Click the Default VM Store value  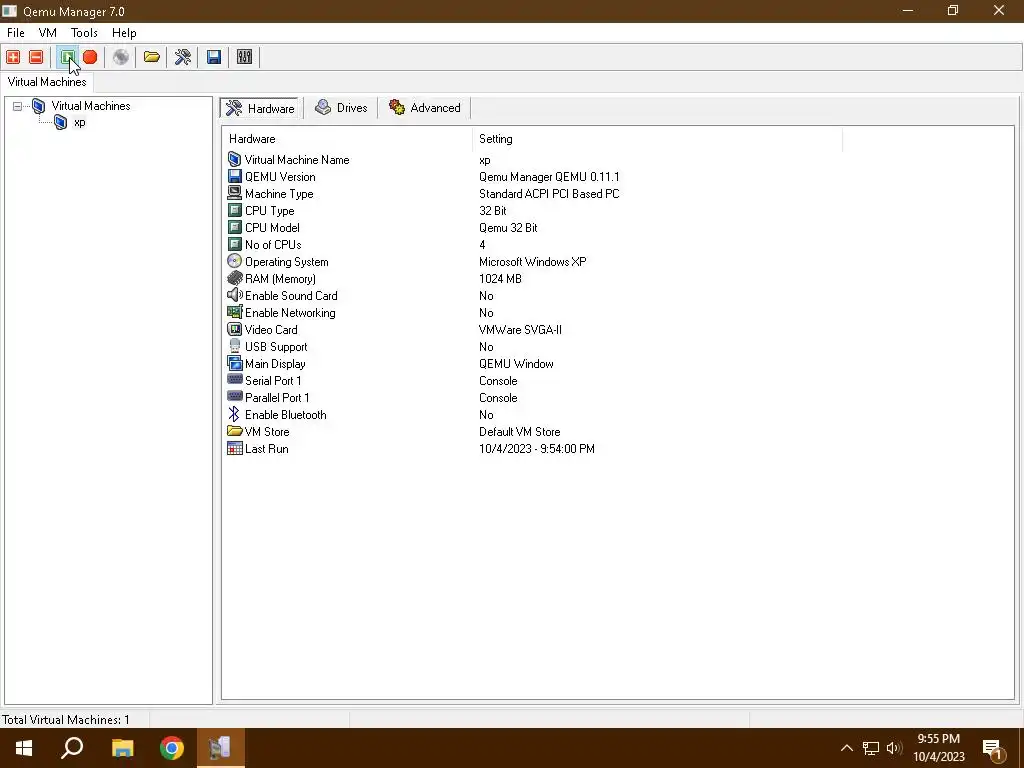520,432
